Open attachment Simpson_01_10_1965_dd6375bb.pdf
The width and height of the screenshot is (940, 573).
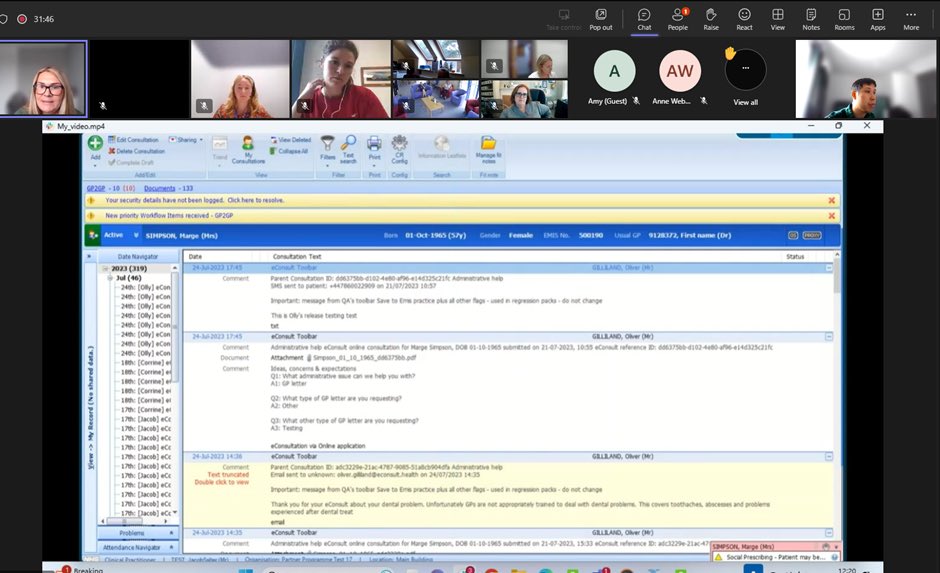point(364,358)
